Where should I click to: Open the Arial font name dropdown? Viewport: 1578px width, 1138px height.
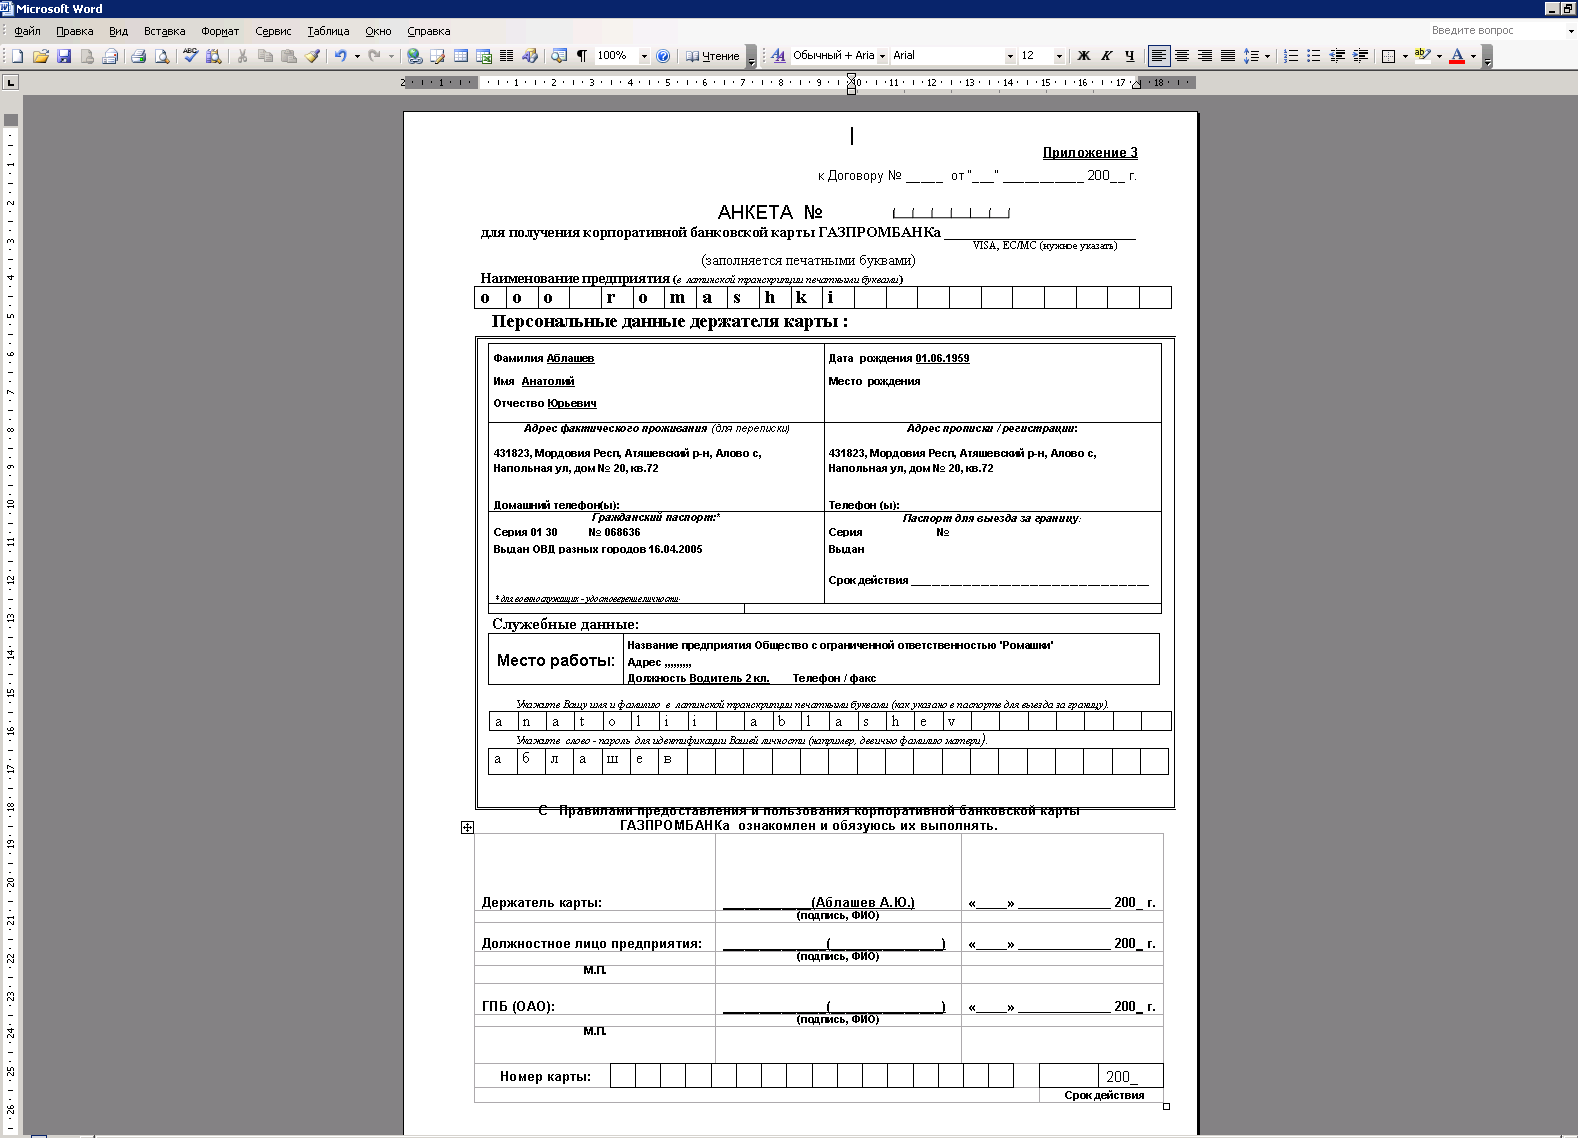[x=1010, y=56]
